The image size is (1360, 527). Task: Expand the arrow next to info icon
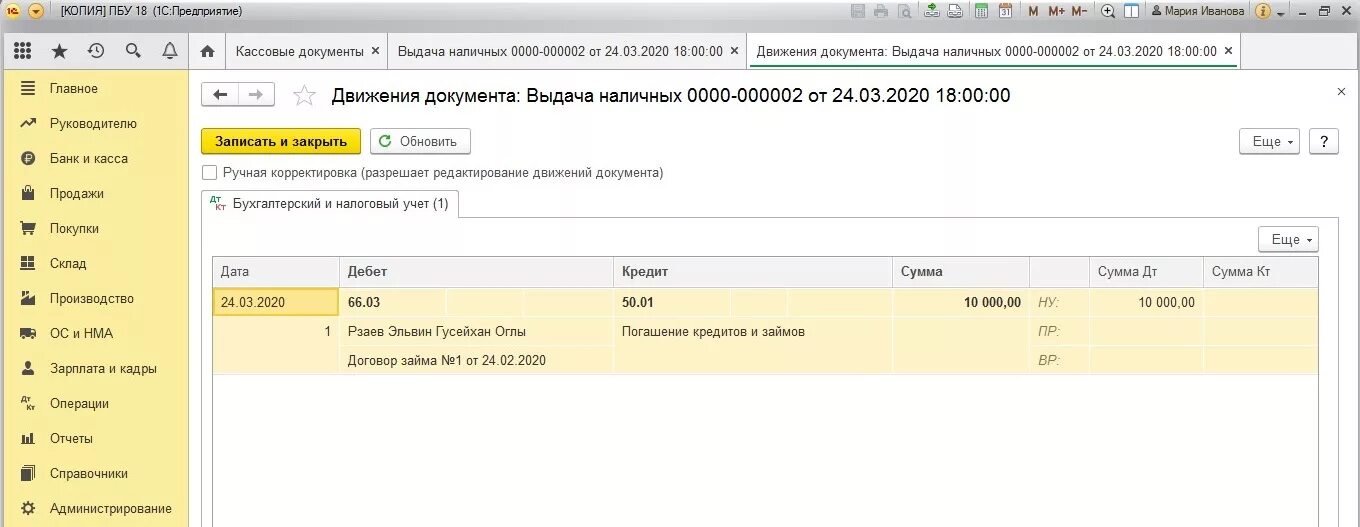[x=1281, y=12]
